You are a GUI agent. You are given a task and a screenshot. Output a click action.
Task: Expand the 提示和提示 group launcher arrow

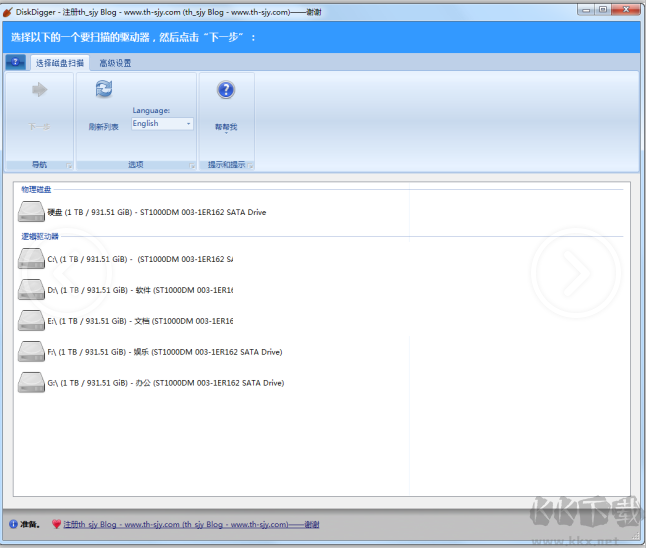[x=250, y=166]
